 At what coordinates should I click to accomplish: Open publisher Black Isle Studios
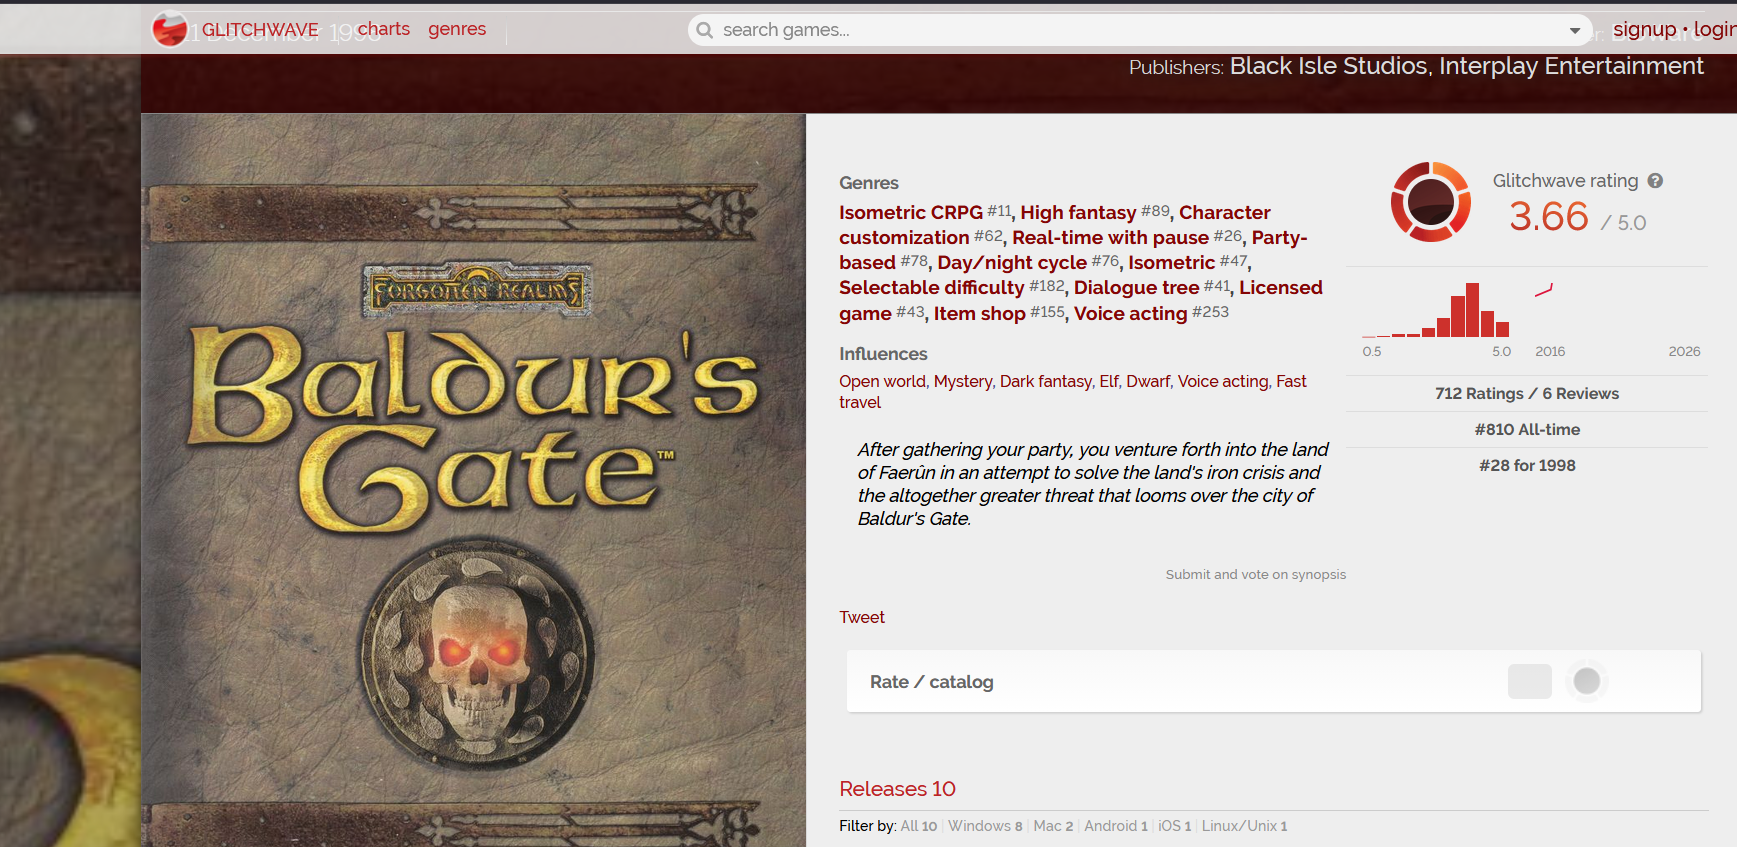1328,66
